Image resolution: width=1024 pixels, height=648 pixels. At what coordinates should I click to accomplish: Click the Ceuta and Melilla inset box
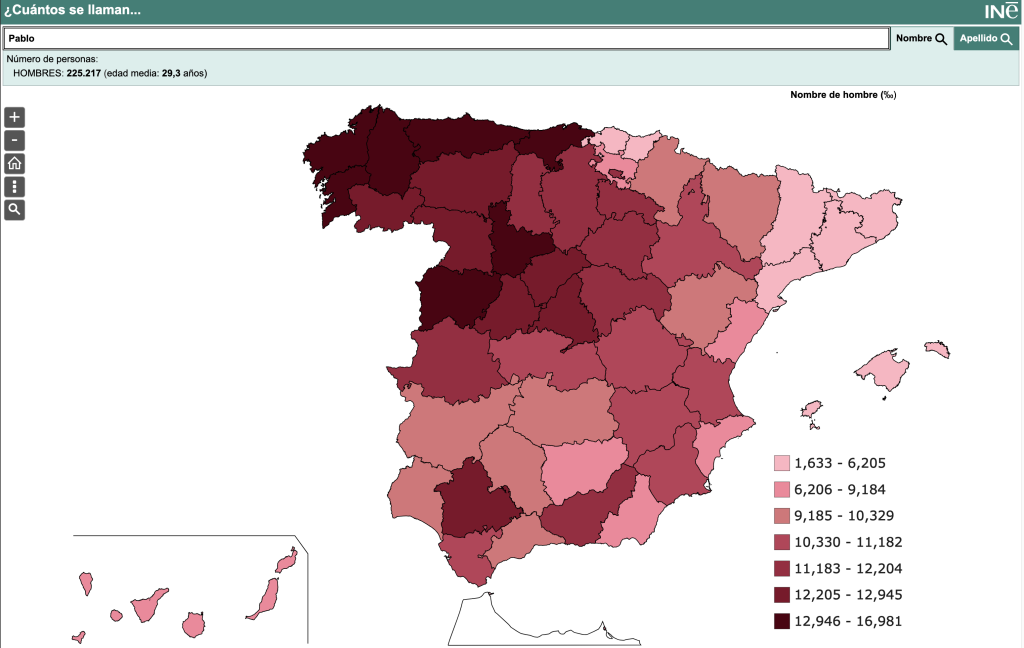tap(543, 619)
